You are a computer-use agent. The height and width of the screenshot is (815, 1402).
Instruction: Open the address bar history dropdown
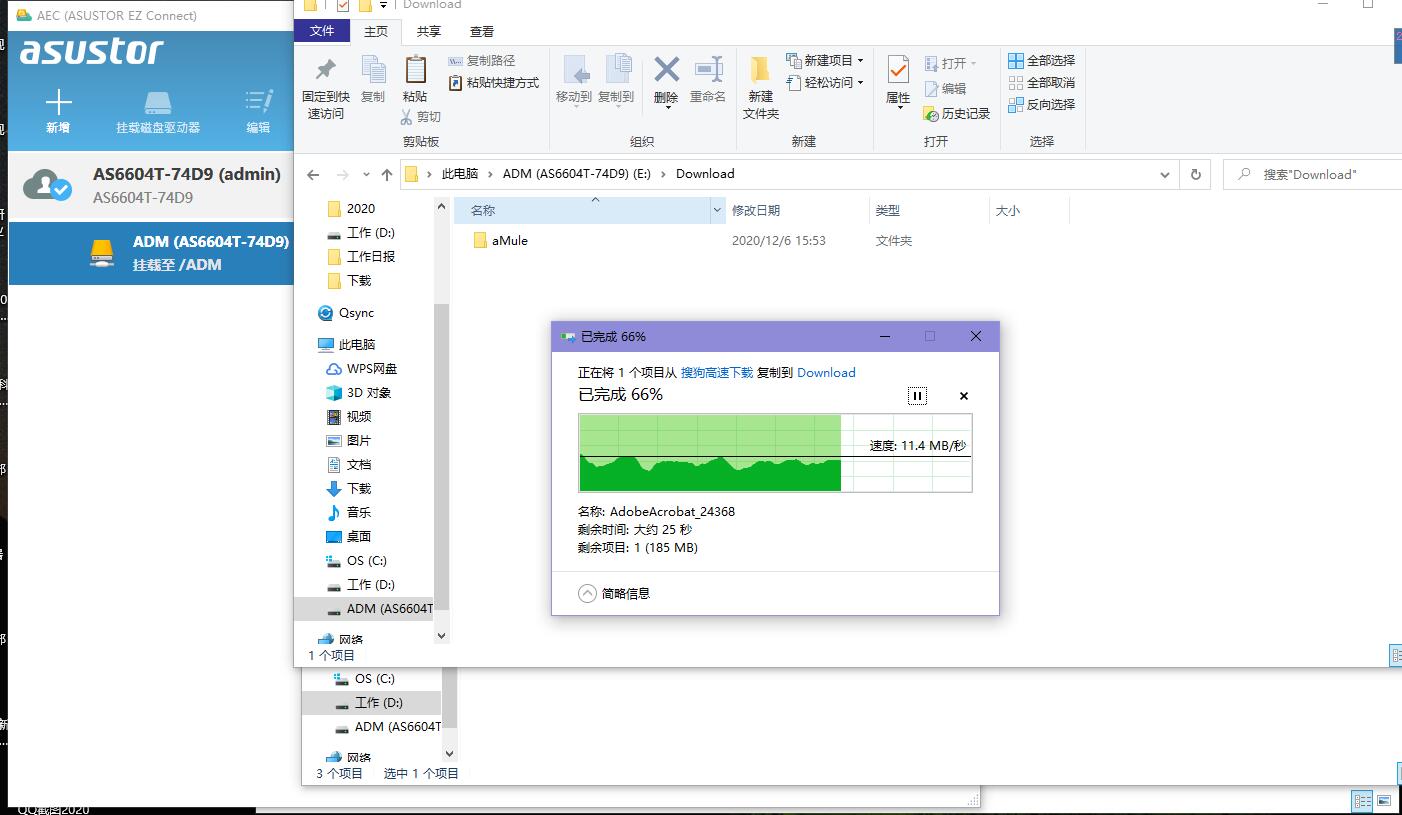(x=1164, y=174)
